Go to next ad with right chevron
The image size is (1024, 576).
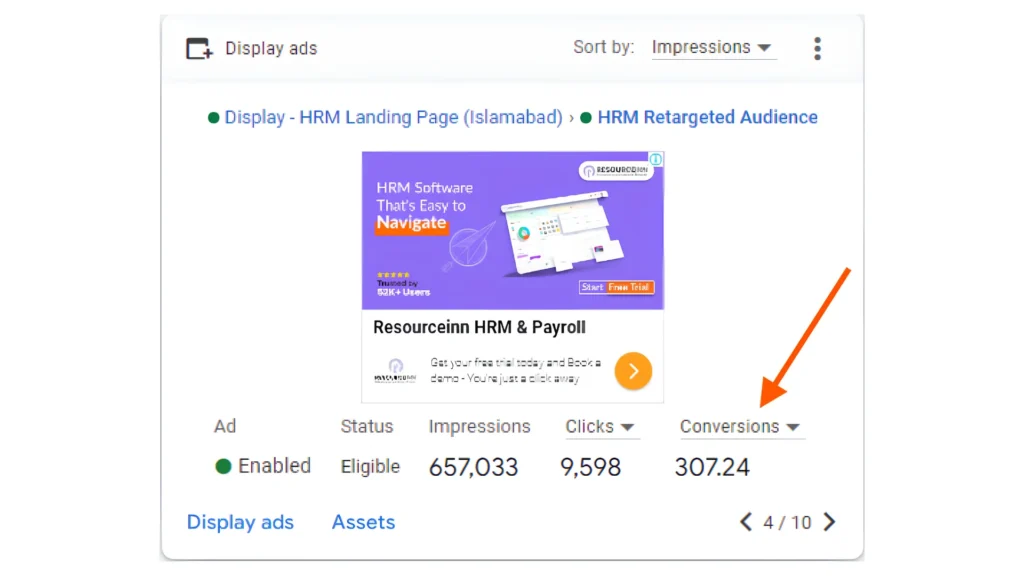tap(829, 522)
